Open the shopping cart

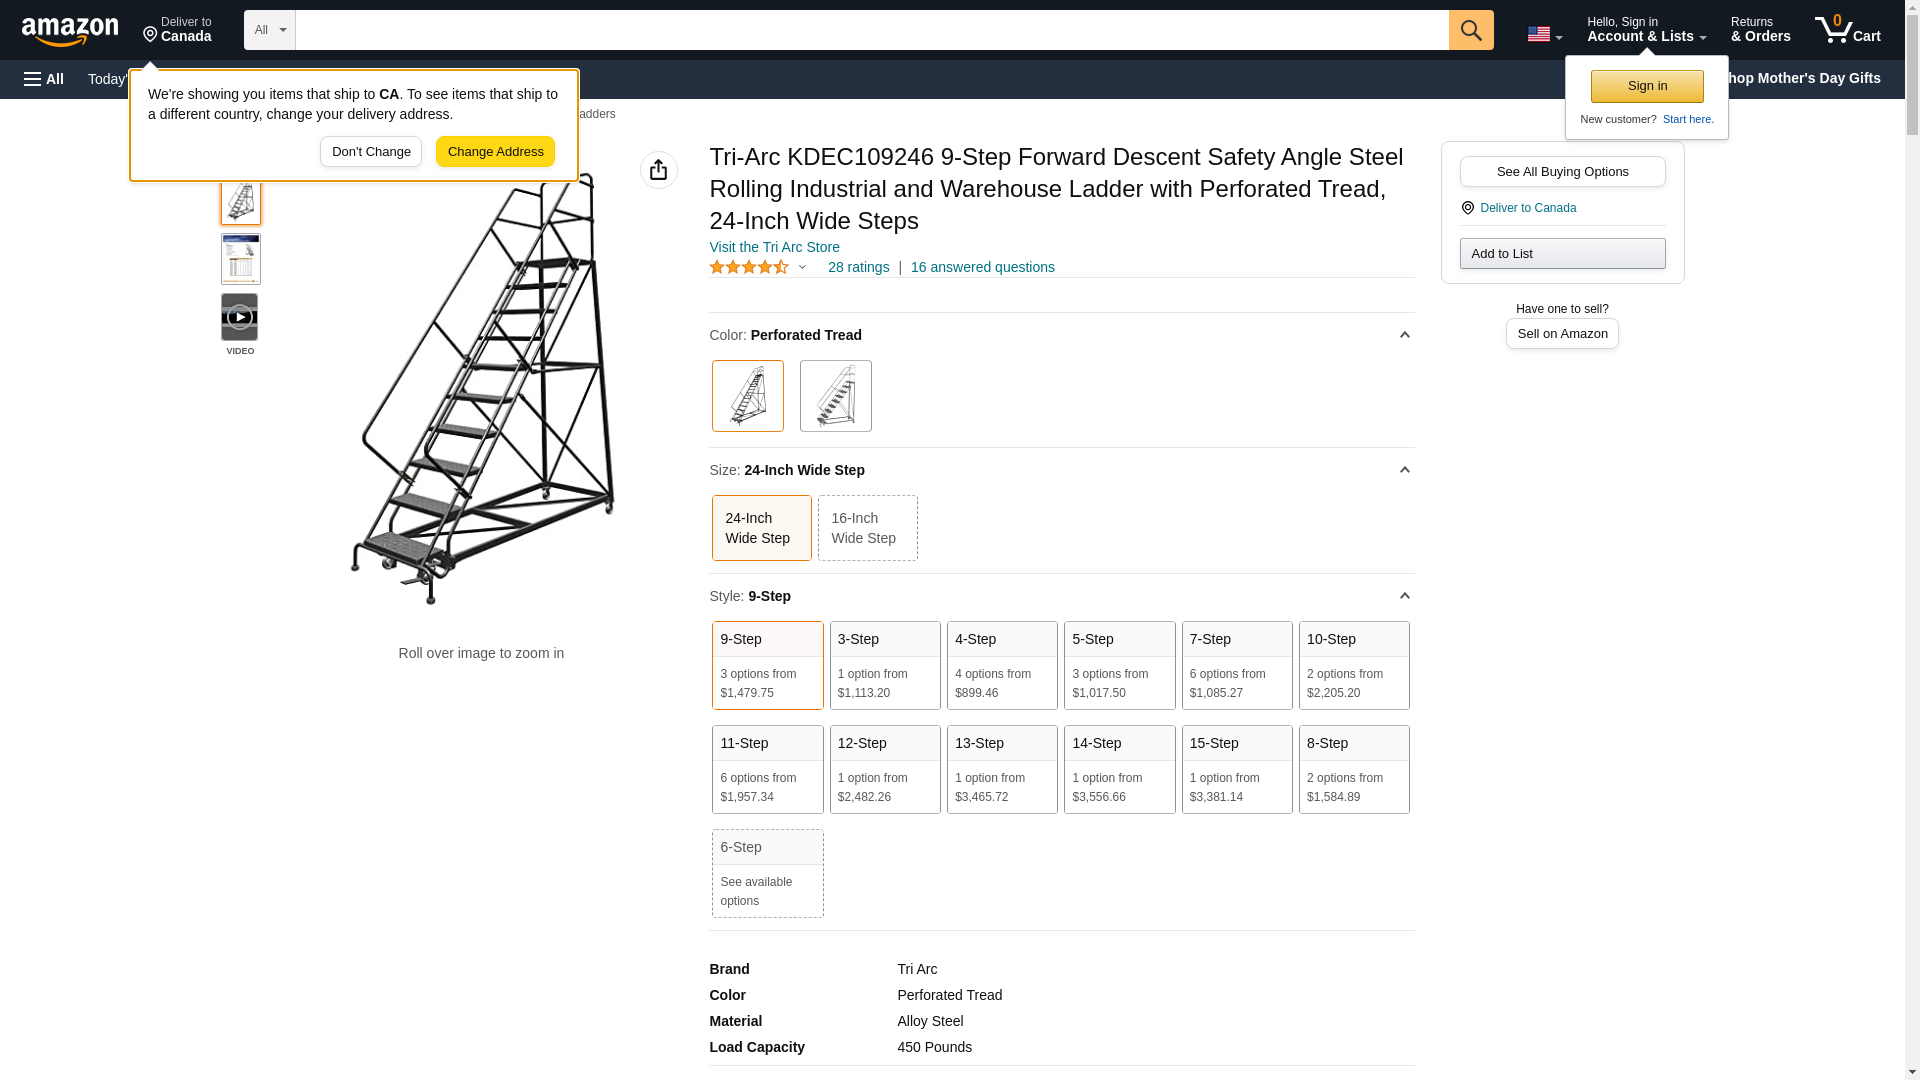pos(1847,30)
